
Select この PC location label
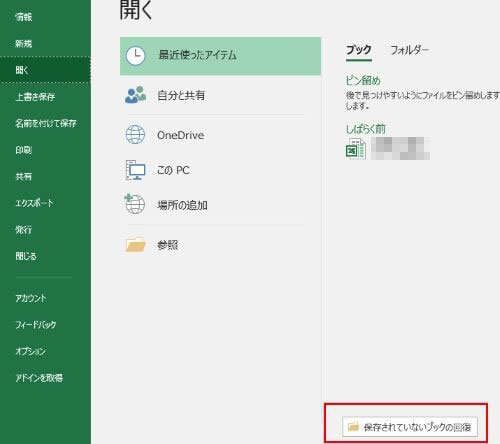(x=173, y=170)
